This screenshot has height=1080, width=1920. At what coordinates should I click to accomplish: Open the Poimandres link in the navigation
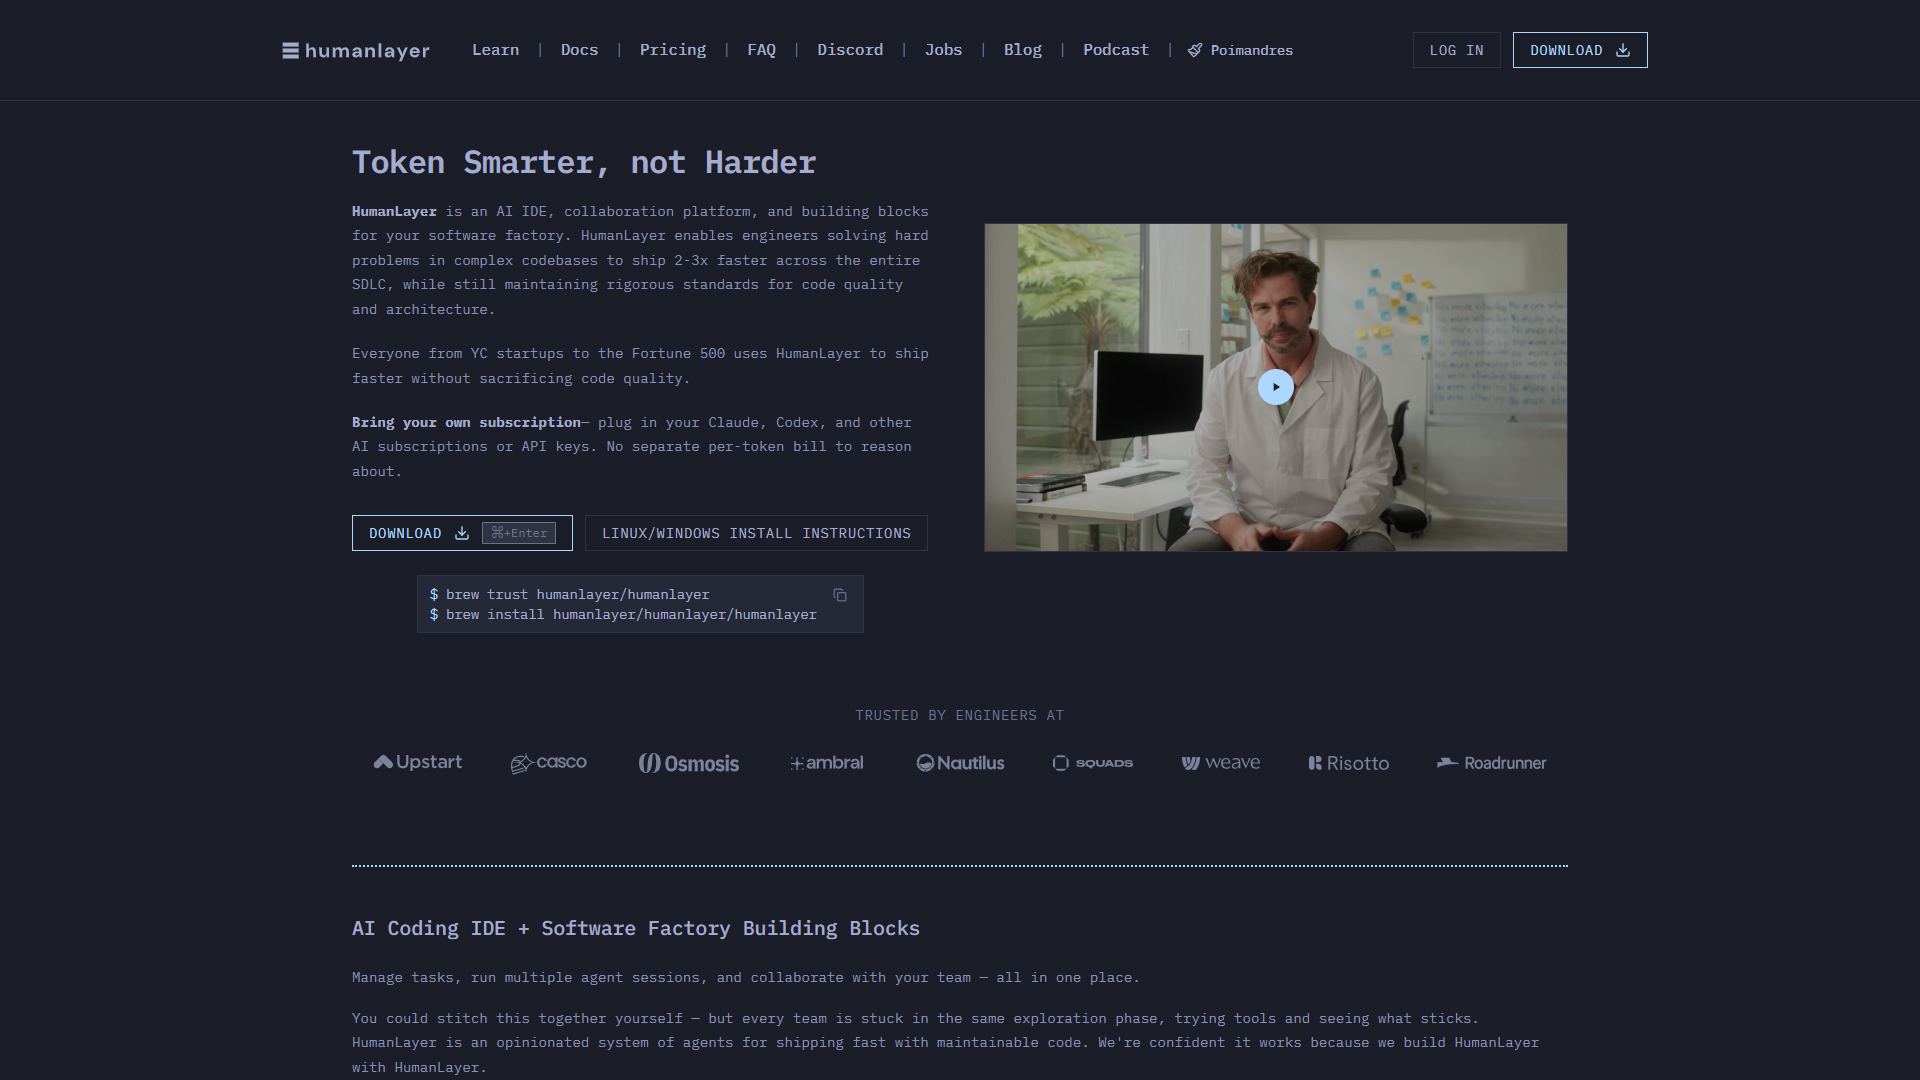pyautogui.click(x=1240, y=50)
